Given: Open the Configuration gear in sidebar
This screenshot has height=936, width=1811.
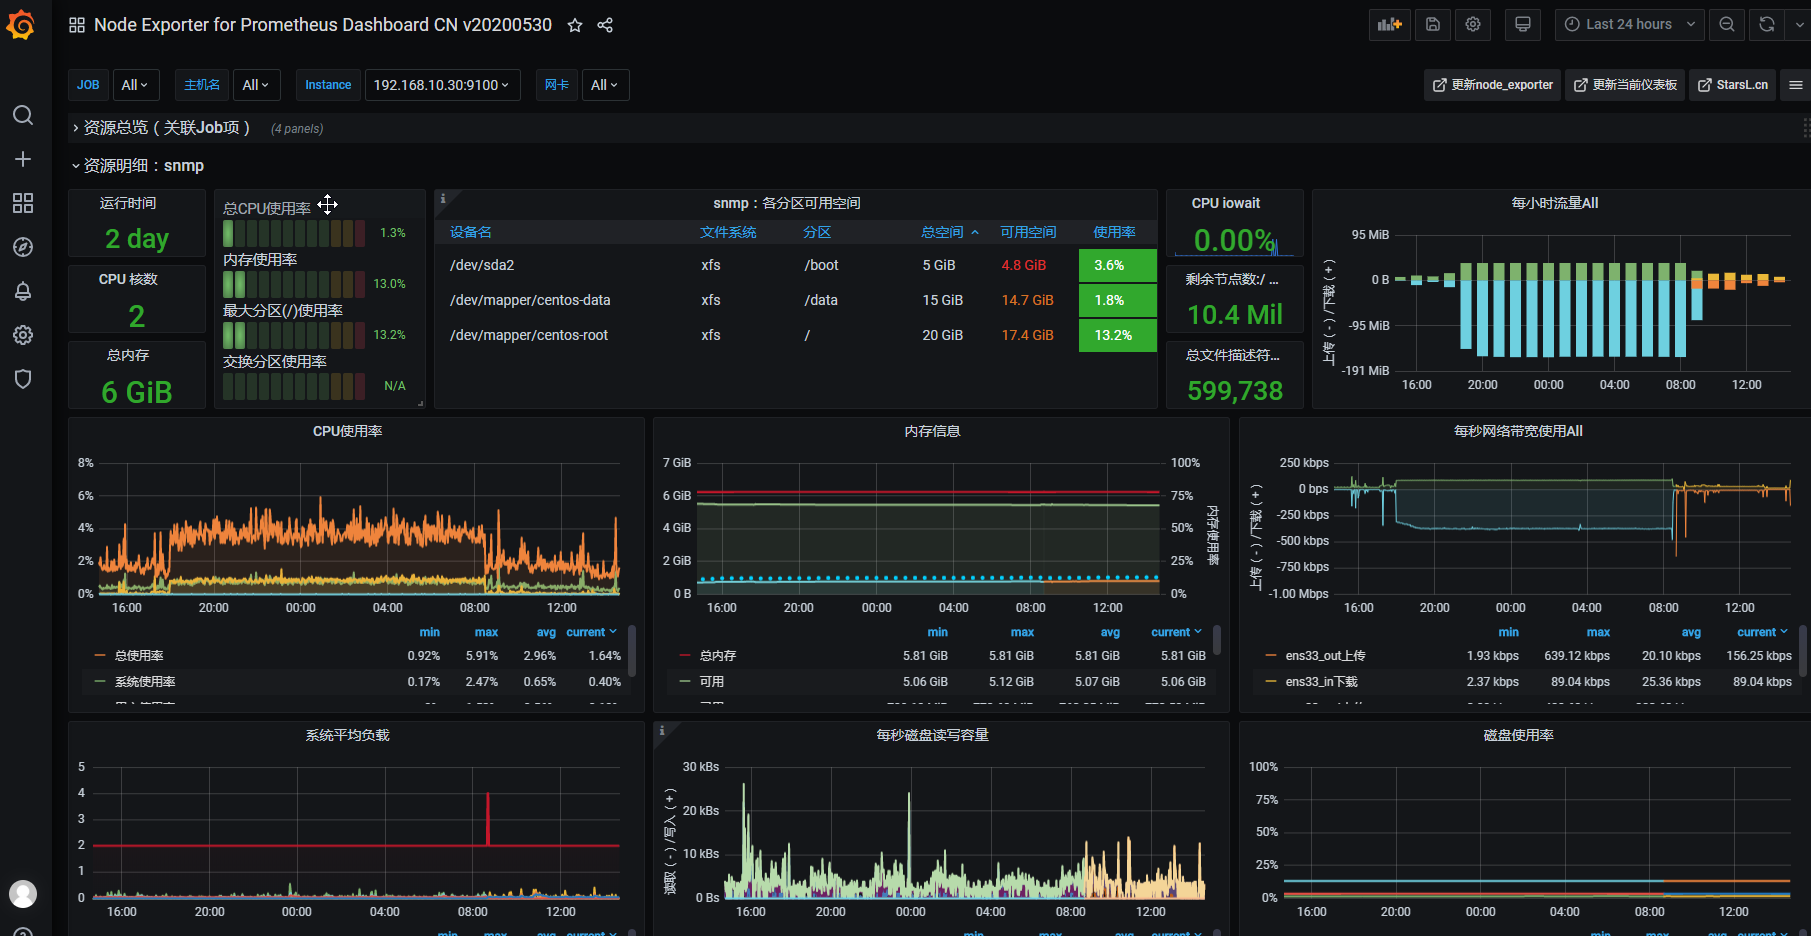Looking at the screenshot, I should 23,335.
